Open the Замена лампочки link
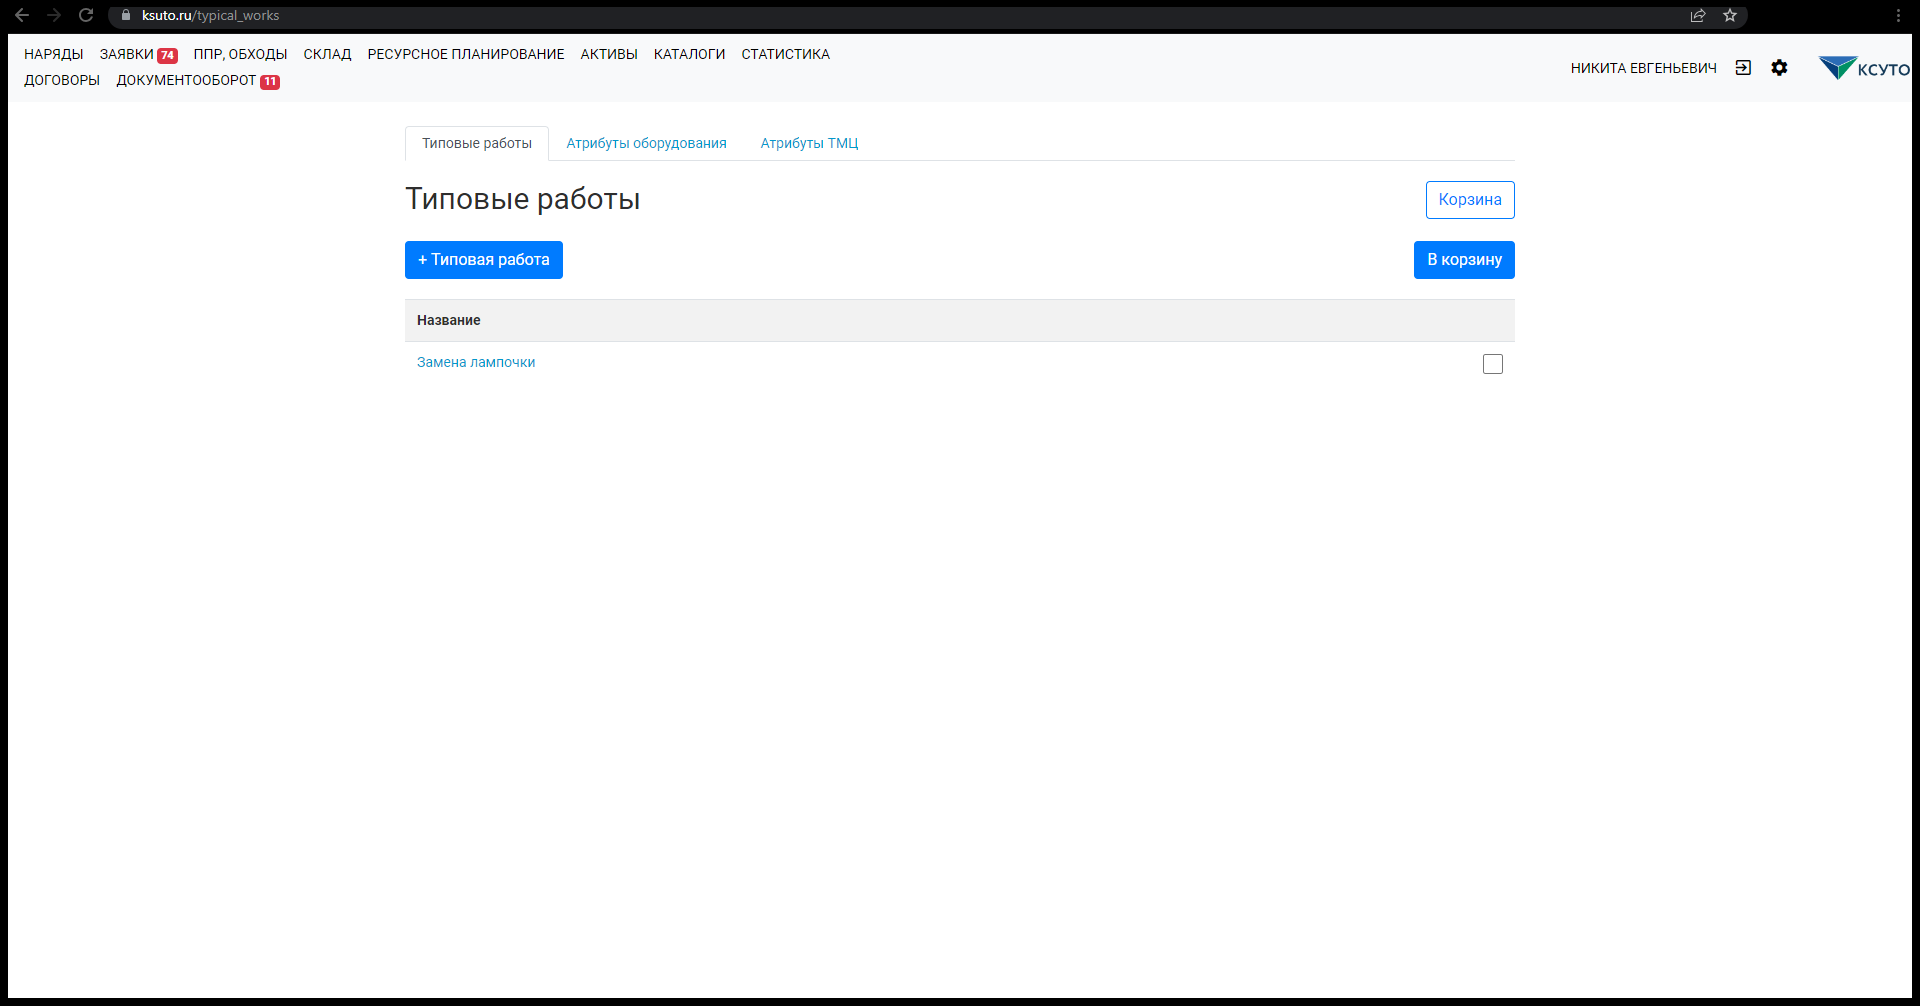This screenshot has height=1006, width=1920. [476, 362]
